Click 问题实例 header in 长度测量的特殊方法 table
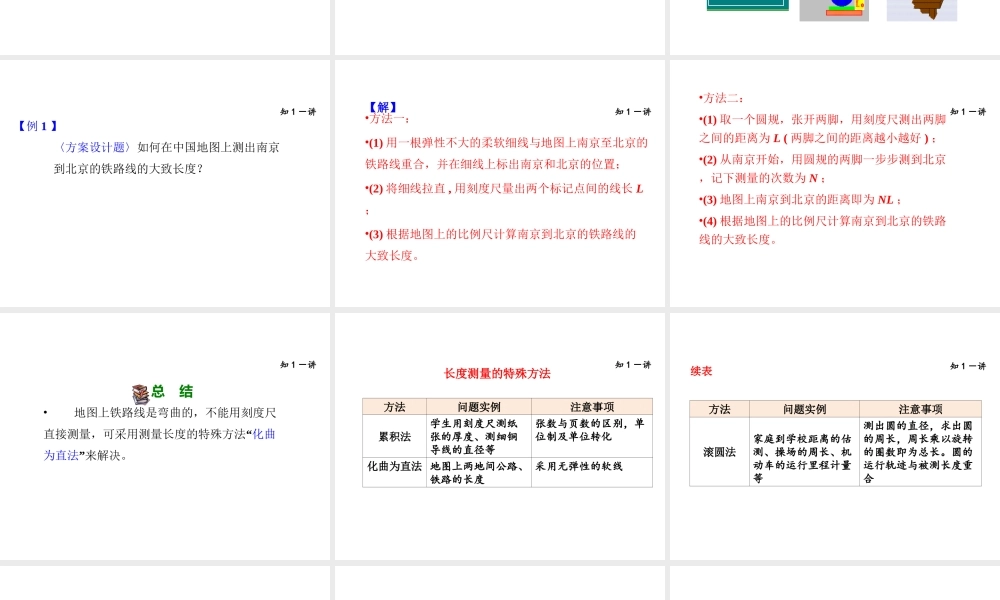 pos(479,407)
